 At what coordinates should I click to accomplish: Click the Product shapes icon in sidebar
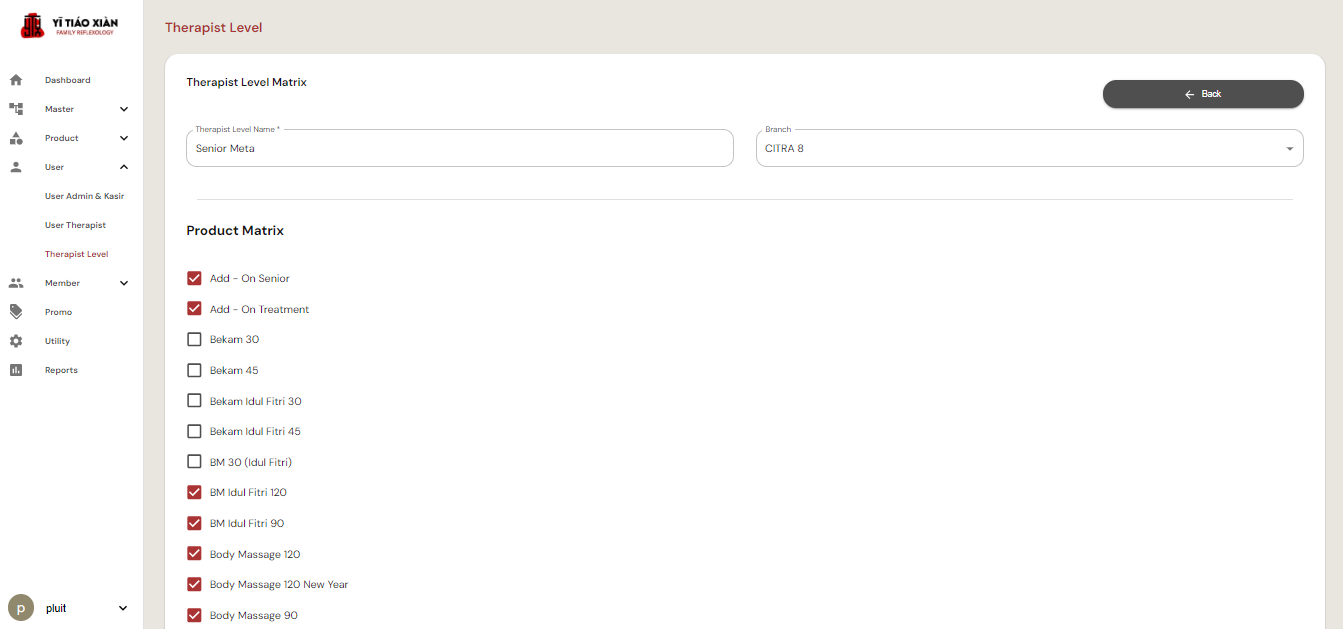click(16, 138)
